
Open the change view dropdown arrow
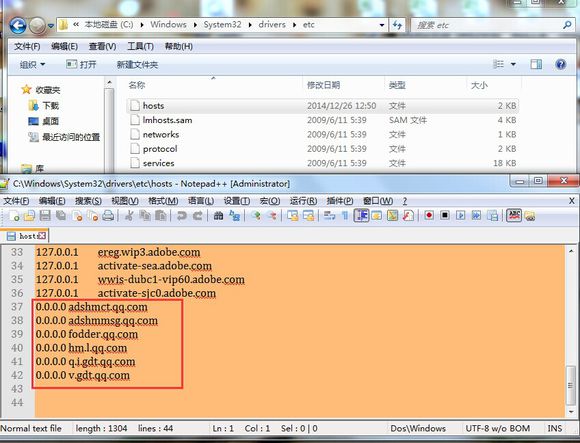tap(513, 64)
